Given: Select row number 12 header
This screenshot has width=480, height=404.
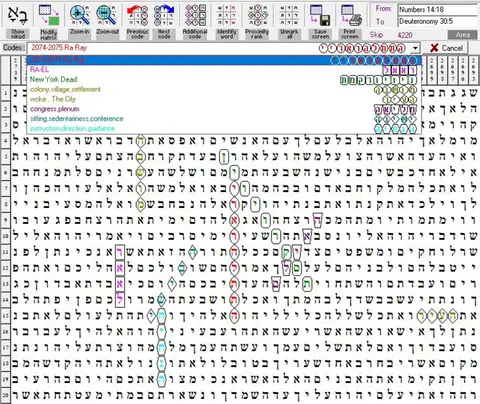Looking at the screenshot, I should pos(6,268).
